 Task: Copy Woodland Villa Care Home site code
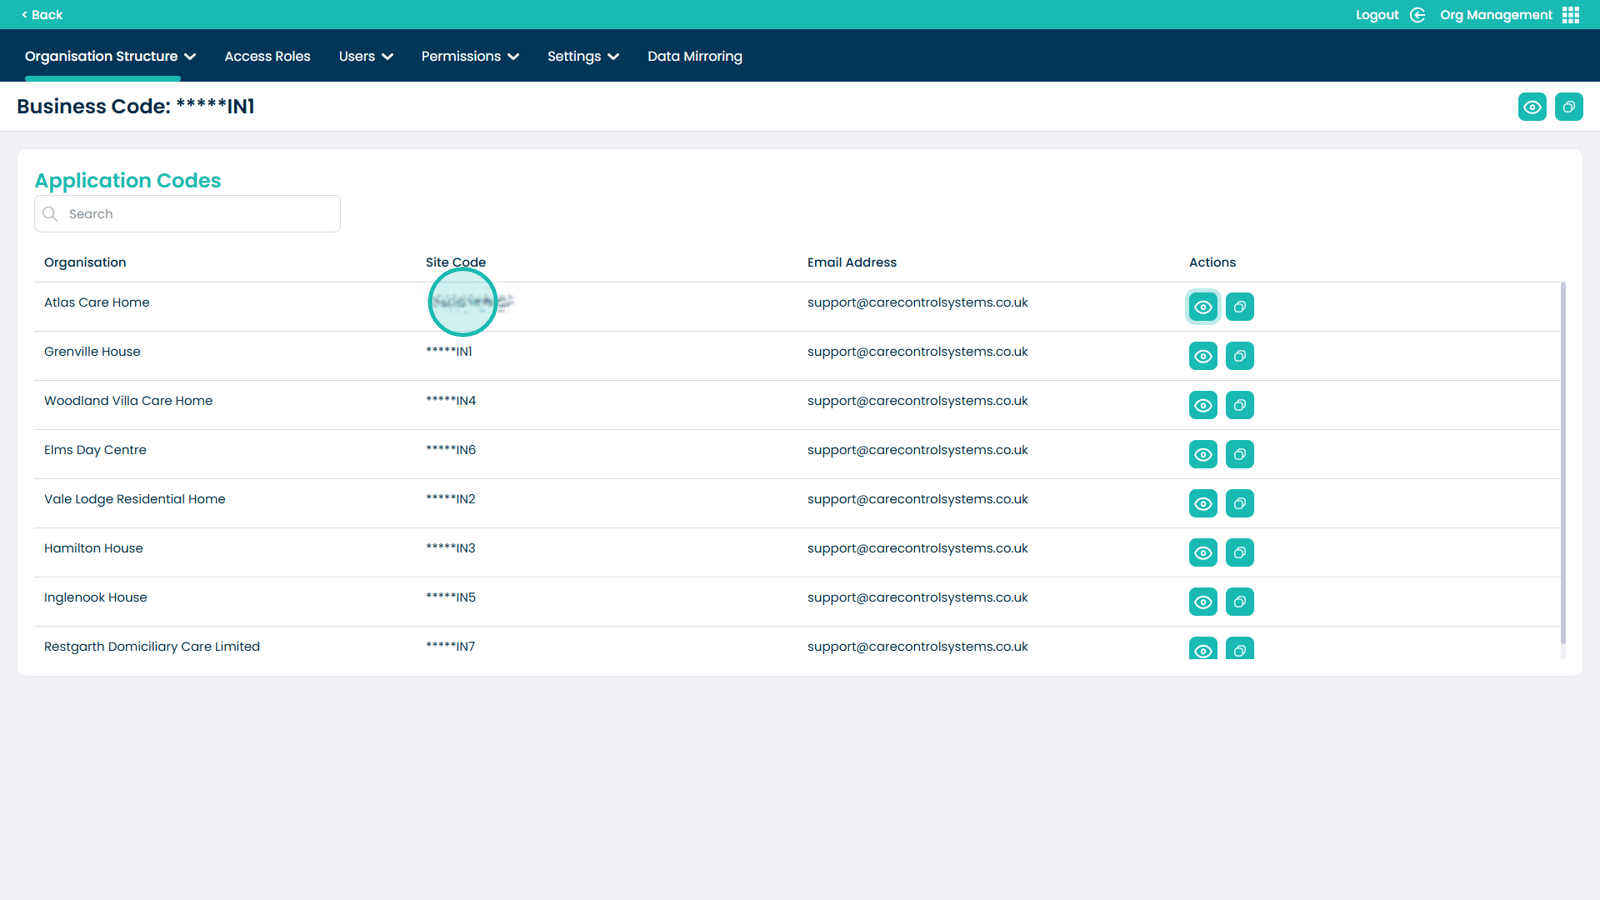[x=1239, y=405]
